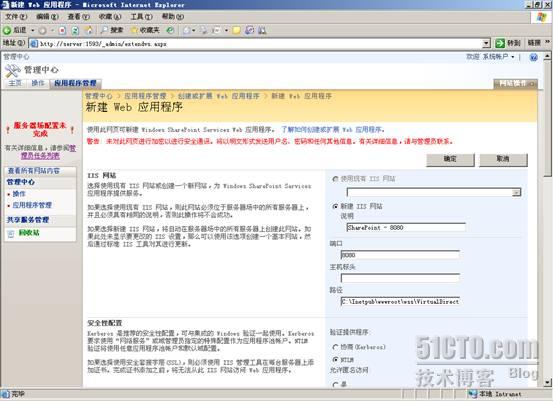553x401 pixels.
Task: Click the Research toolbar icon
Action: pos(249,31)
